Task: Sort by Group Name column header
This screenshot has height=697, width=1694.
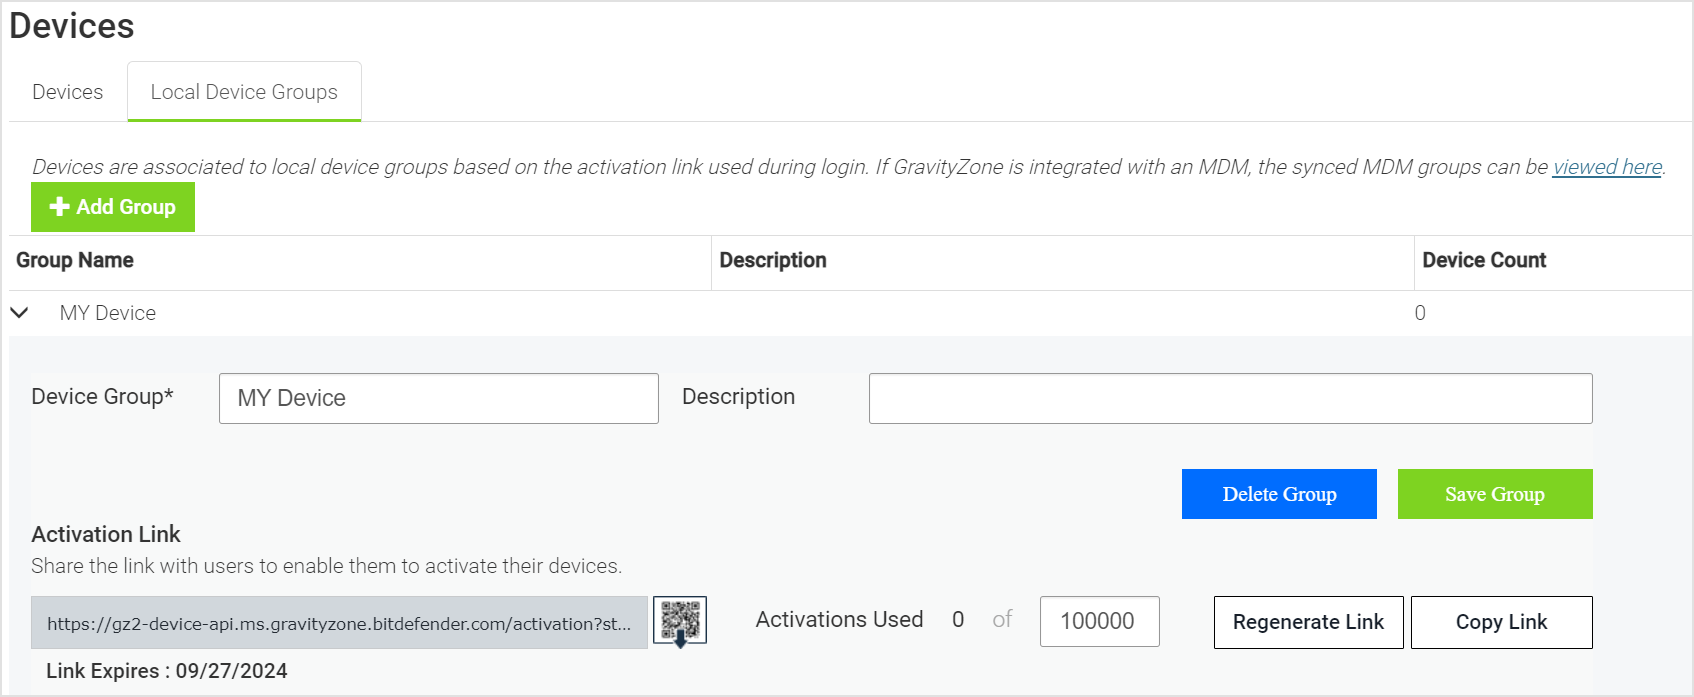Action: tap(75, 261)
